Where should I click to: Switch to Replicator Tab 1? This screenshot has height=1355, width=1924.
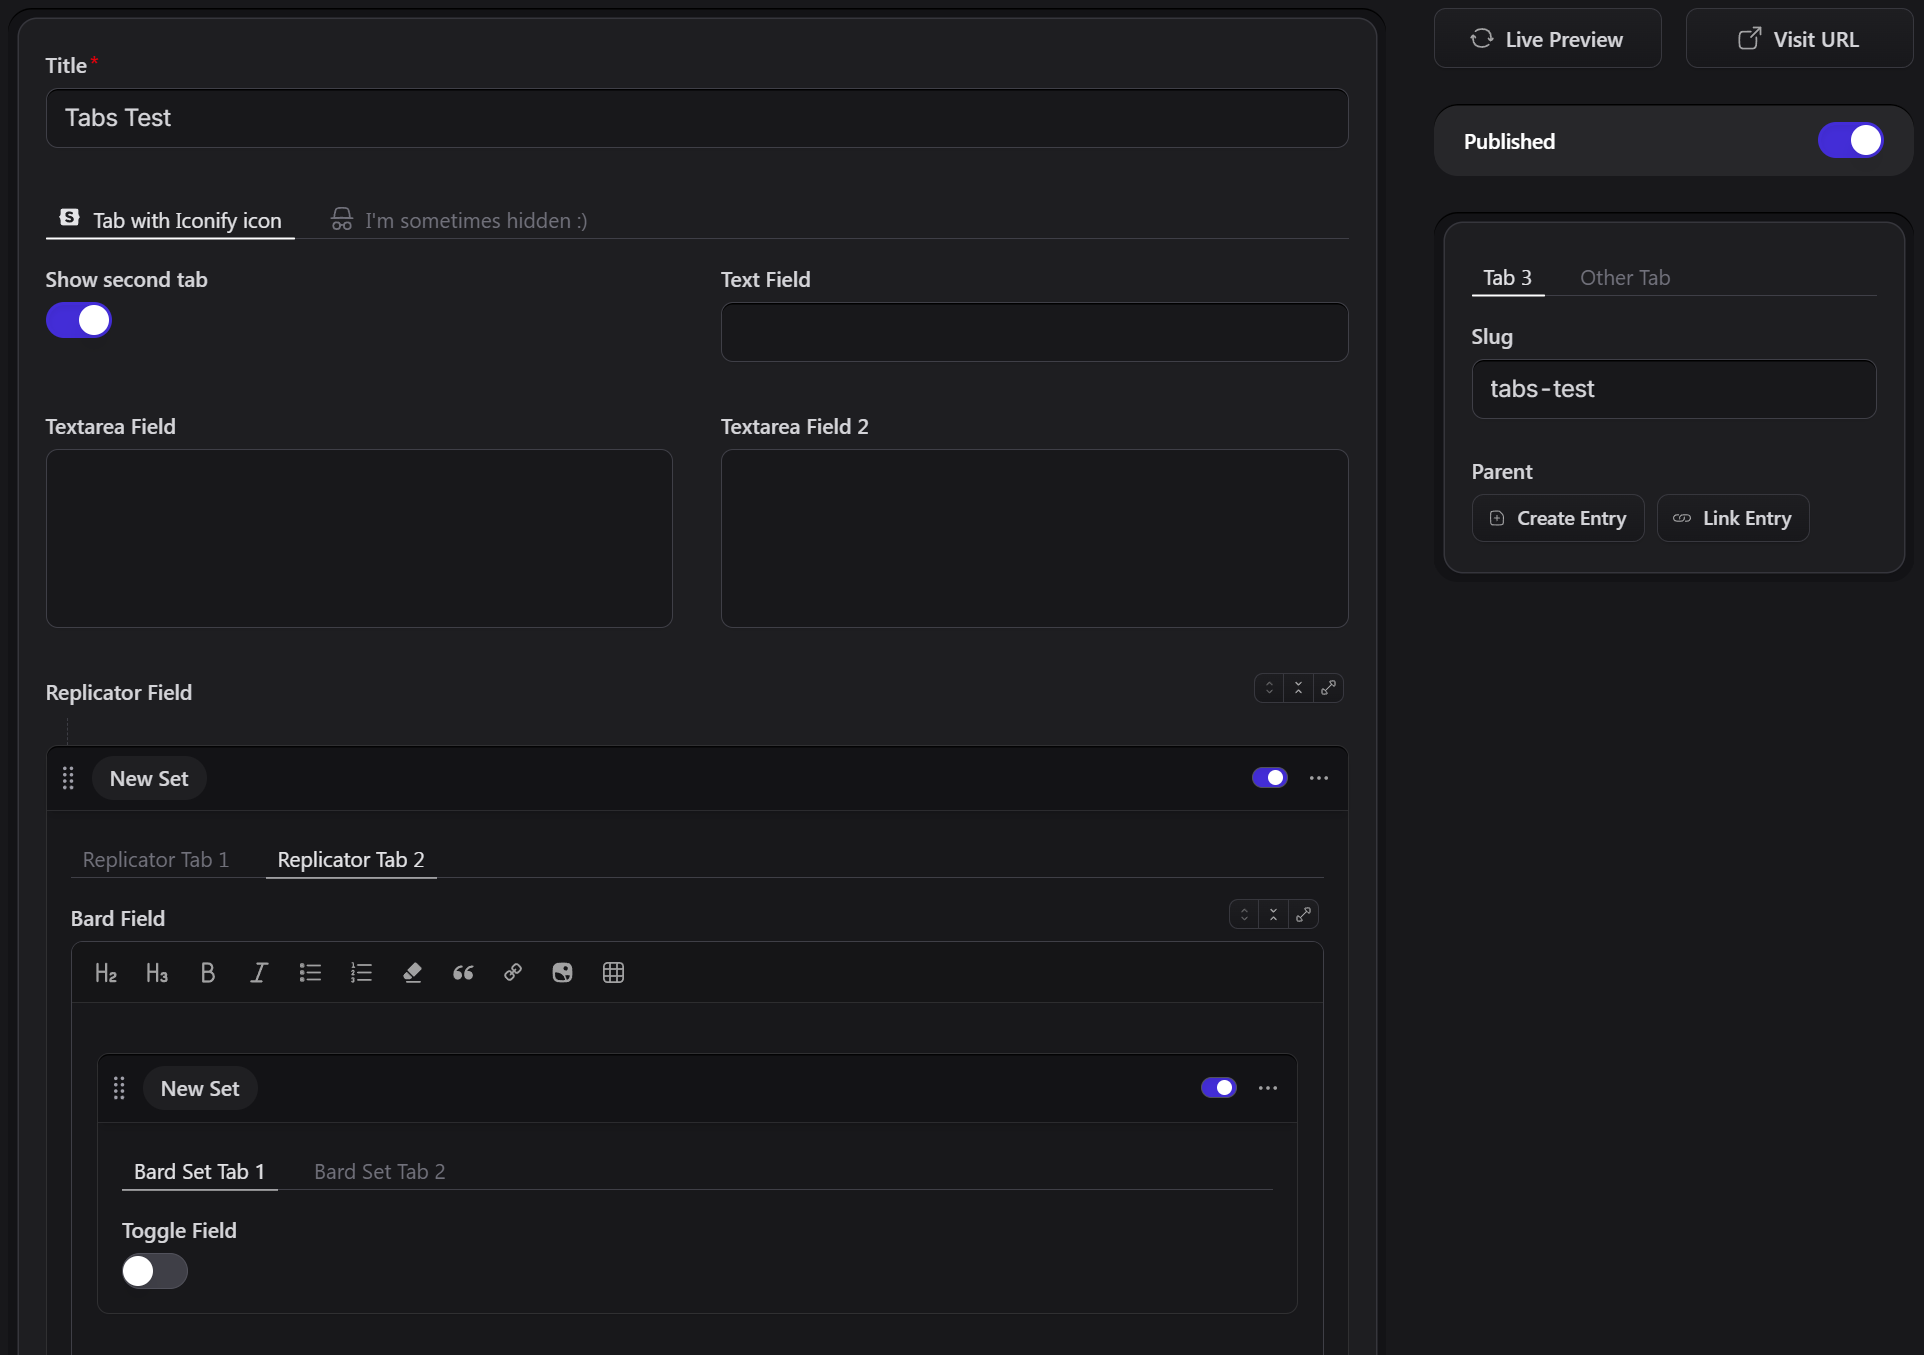(156, 860)
